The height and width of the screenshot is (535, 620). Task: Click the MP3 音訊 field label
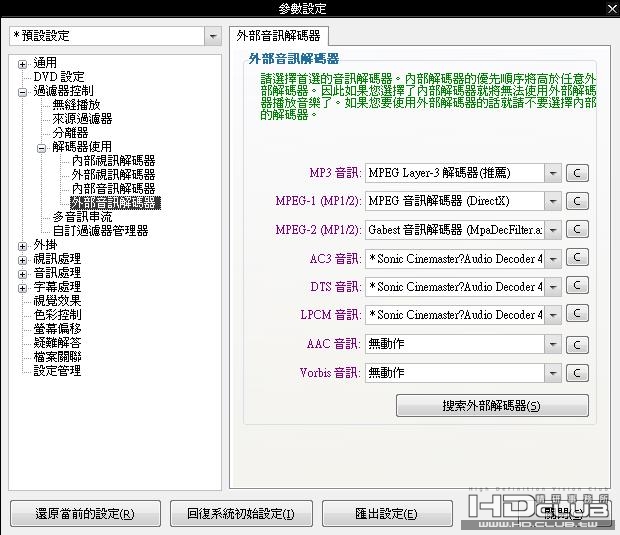[x=335, y=173]
